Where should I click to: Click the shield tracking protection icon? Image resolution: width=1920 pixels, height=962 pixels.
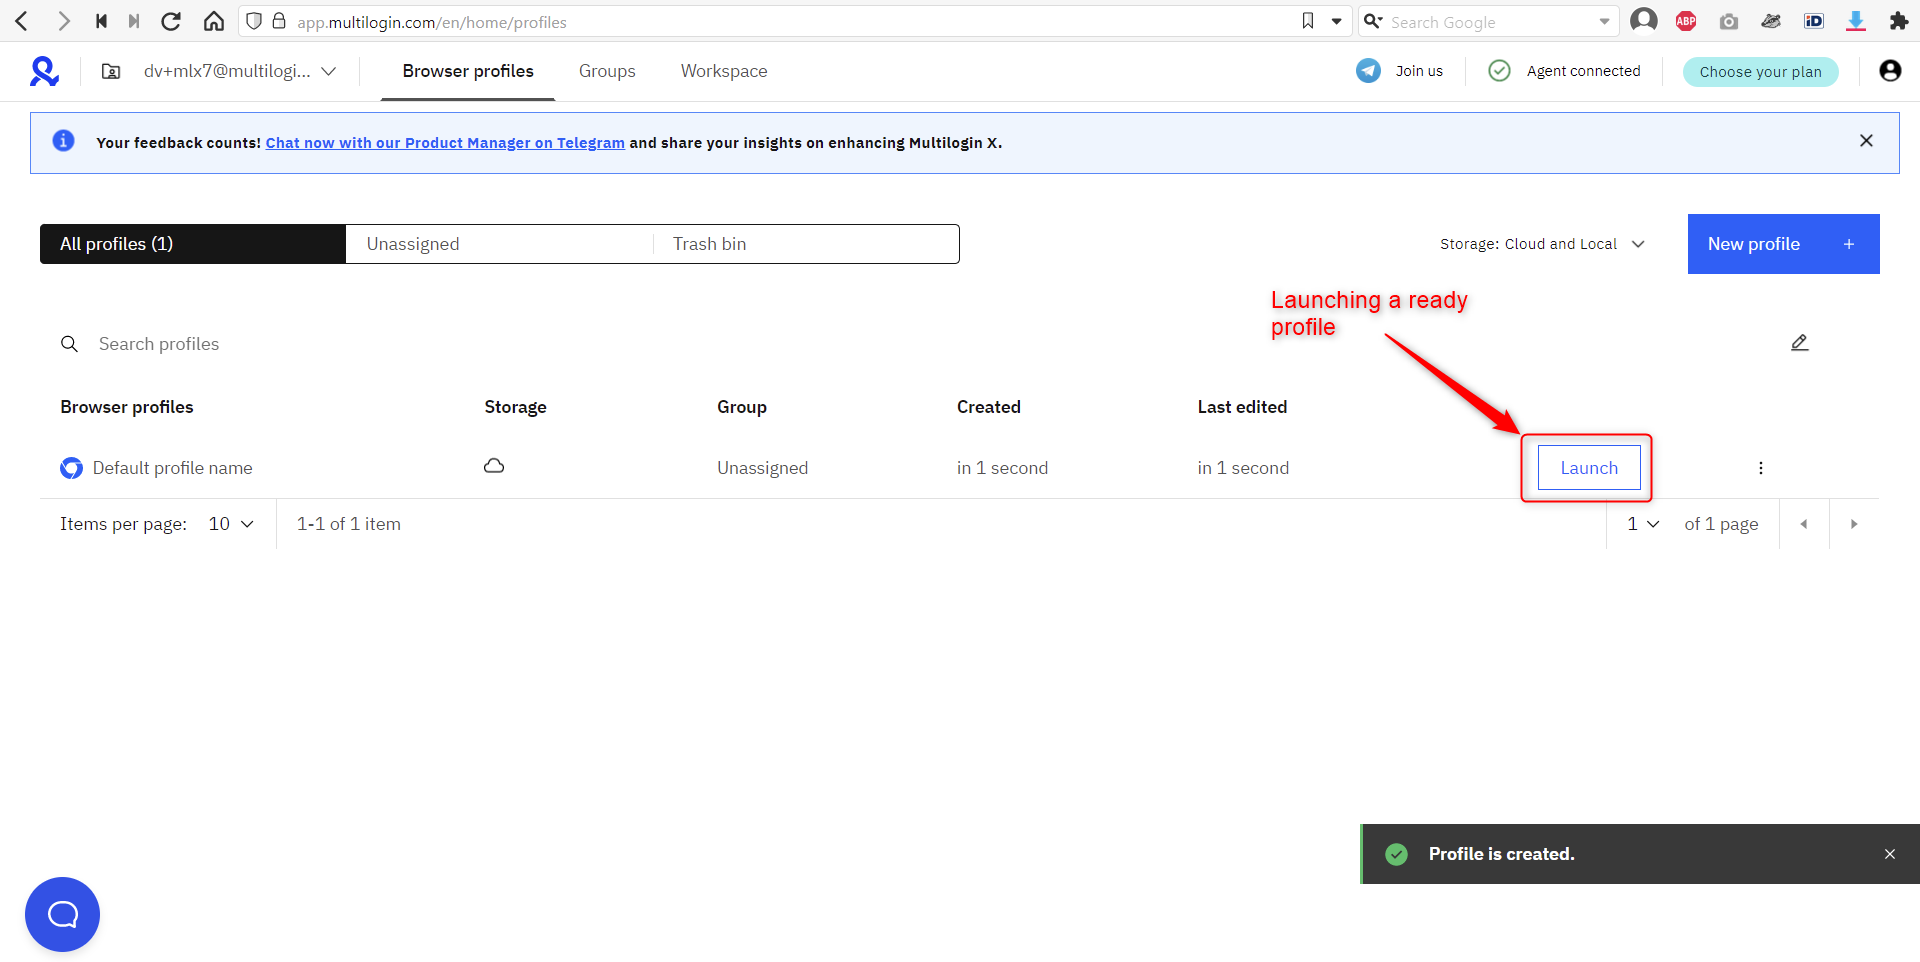click(254, 21)
